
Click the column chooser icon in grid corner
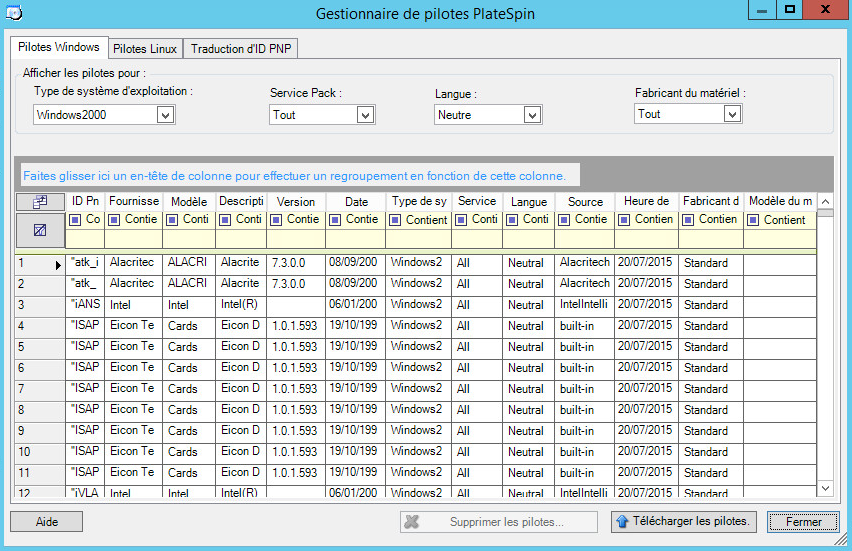point(40,201)
